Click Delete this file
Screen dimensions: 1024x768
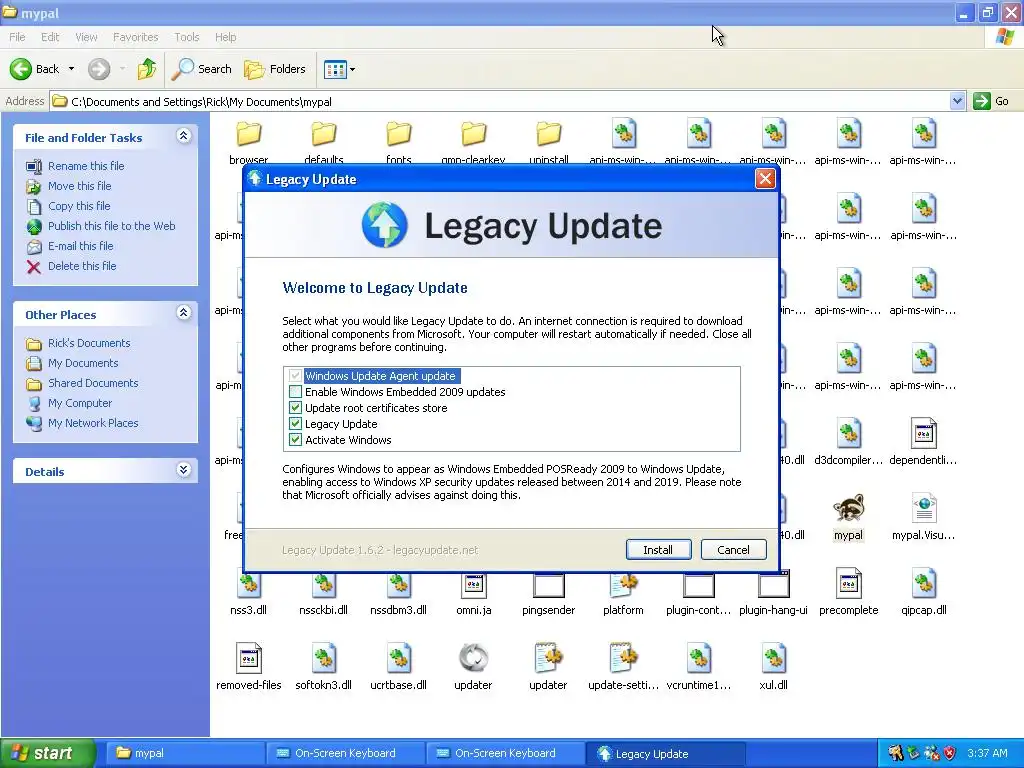point(82,266)
